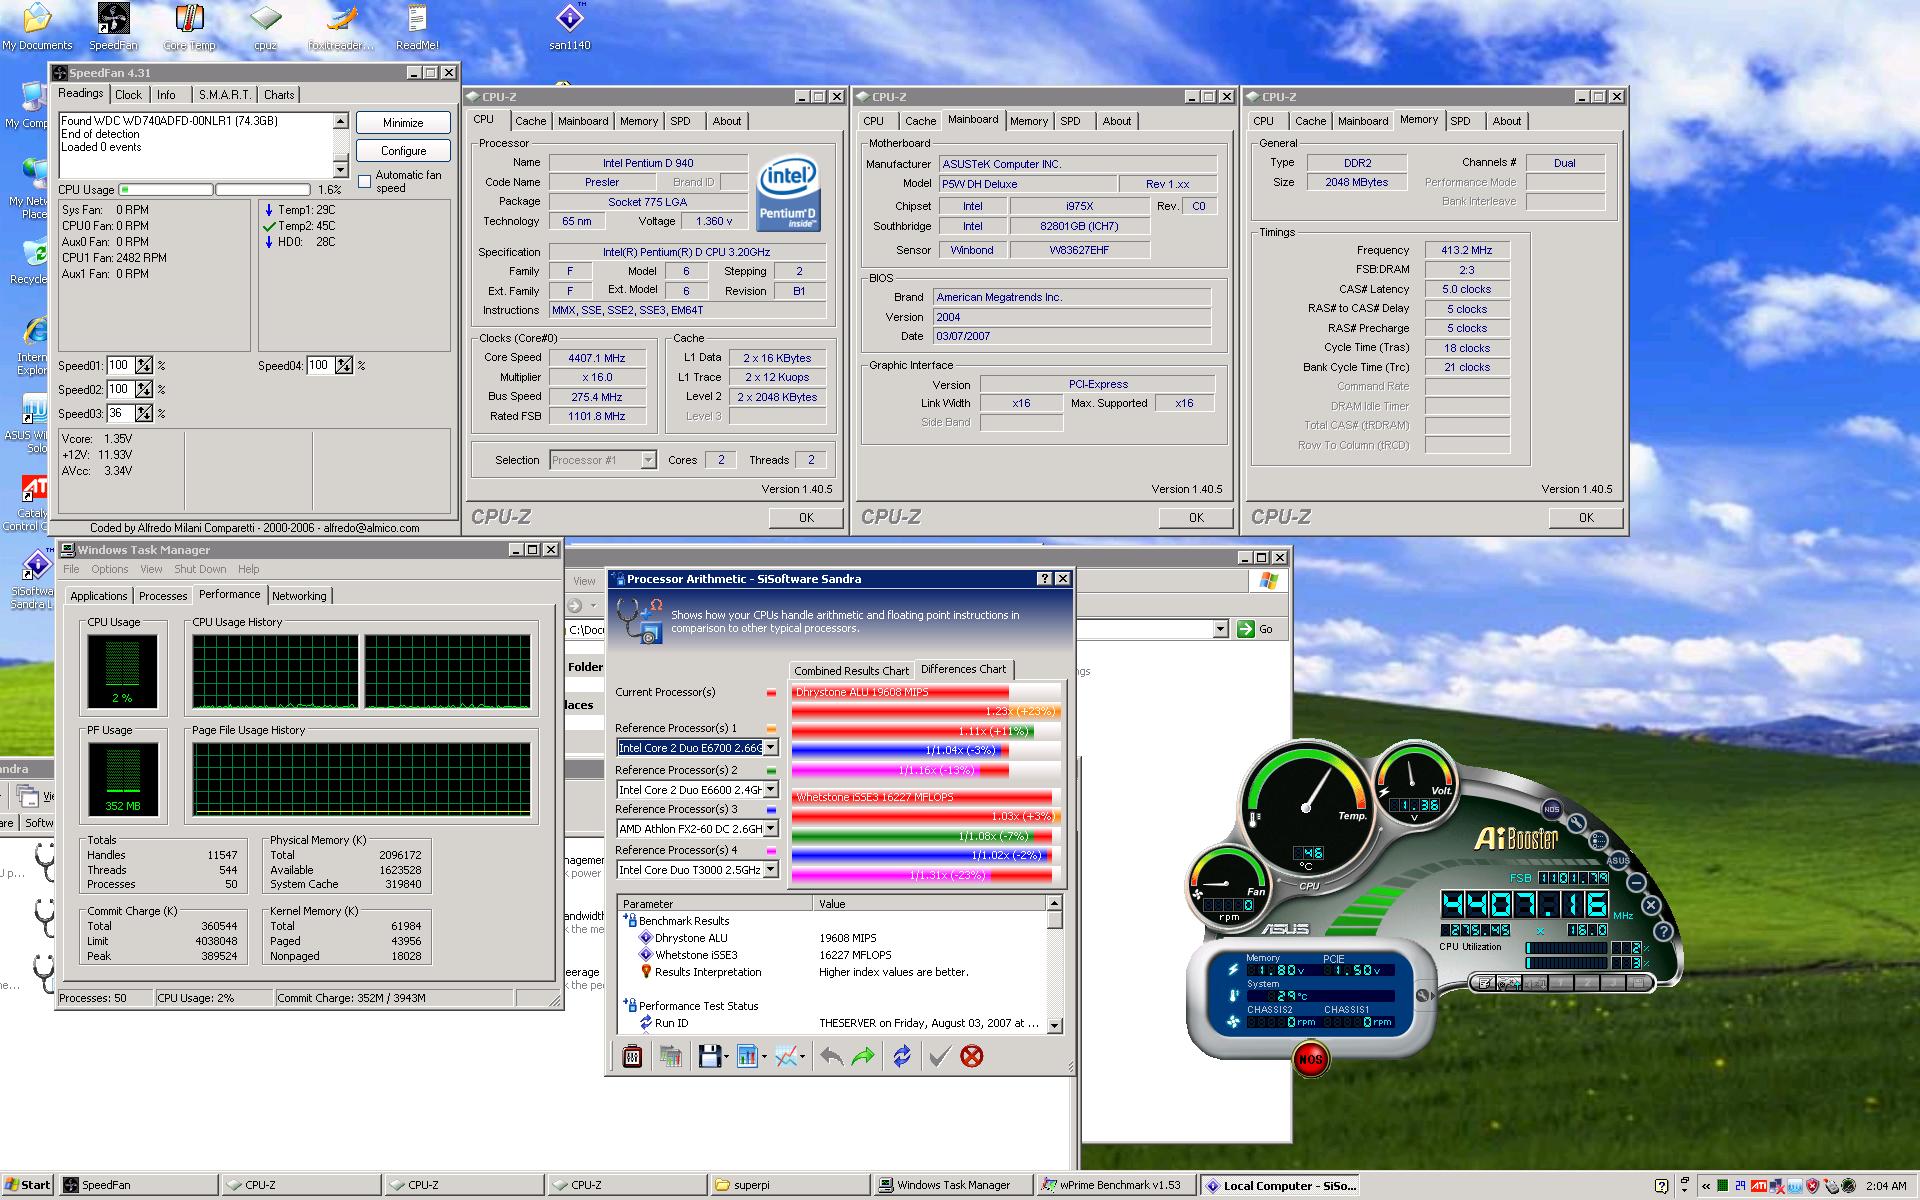The image size is (1920, 1200).
Task: Open save icon dropdown arrow in Sandra toolbar
Action: pos(726,1057)
